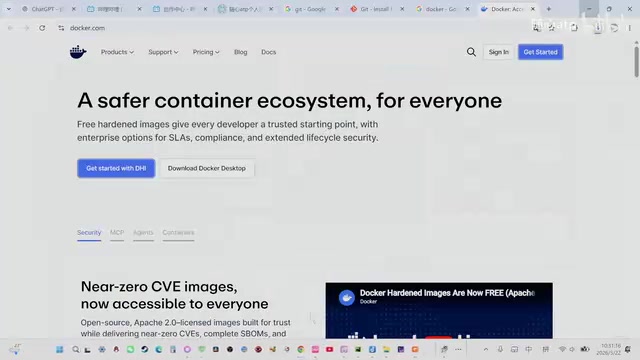This screenshot has height=360, width=640.
Task: Switch the Chinese input method indicator
Action: click(x=529, y=349)
